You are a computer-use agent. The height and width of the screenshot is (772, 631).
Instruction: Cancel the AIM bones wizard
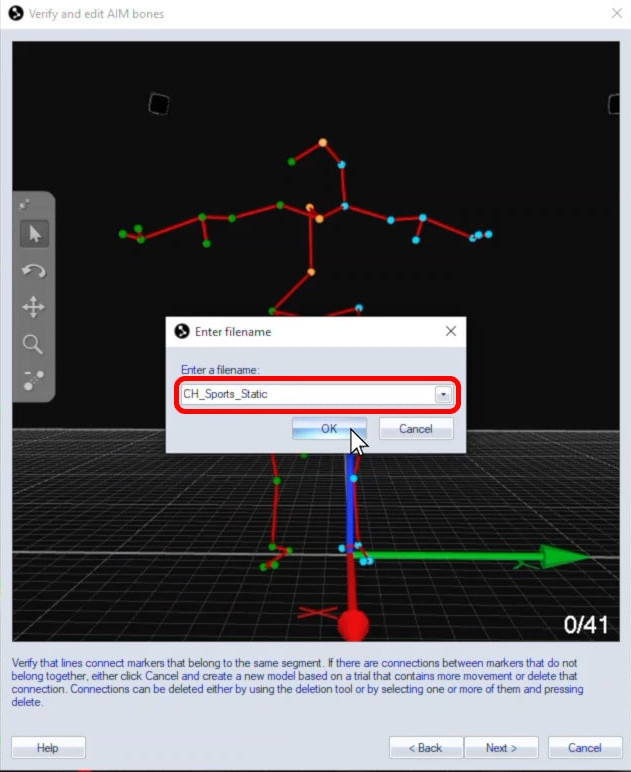[x=584, y=748]
